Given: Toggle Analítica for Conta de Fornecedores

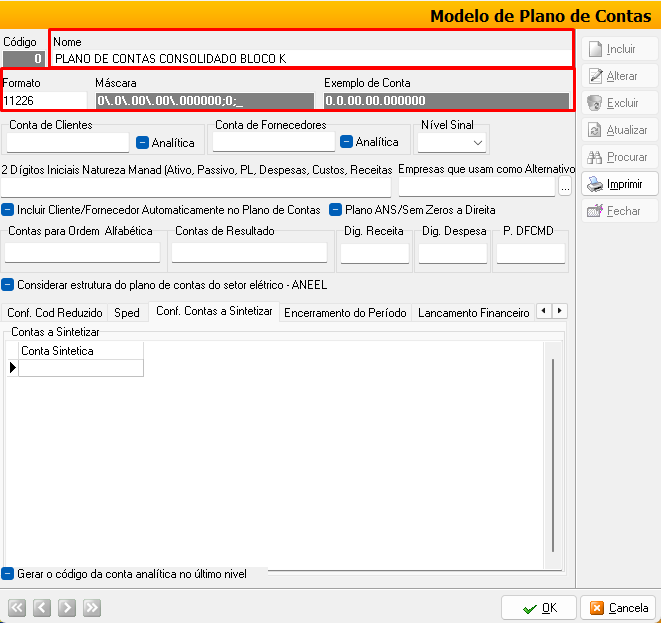Looking at the screenshot, I should (346, 142).
